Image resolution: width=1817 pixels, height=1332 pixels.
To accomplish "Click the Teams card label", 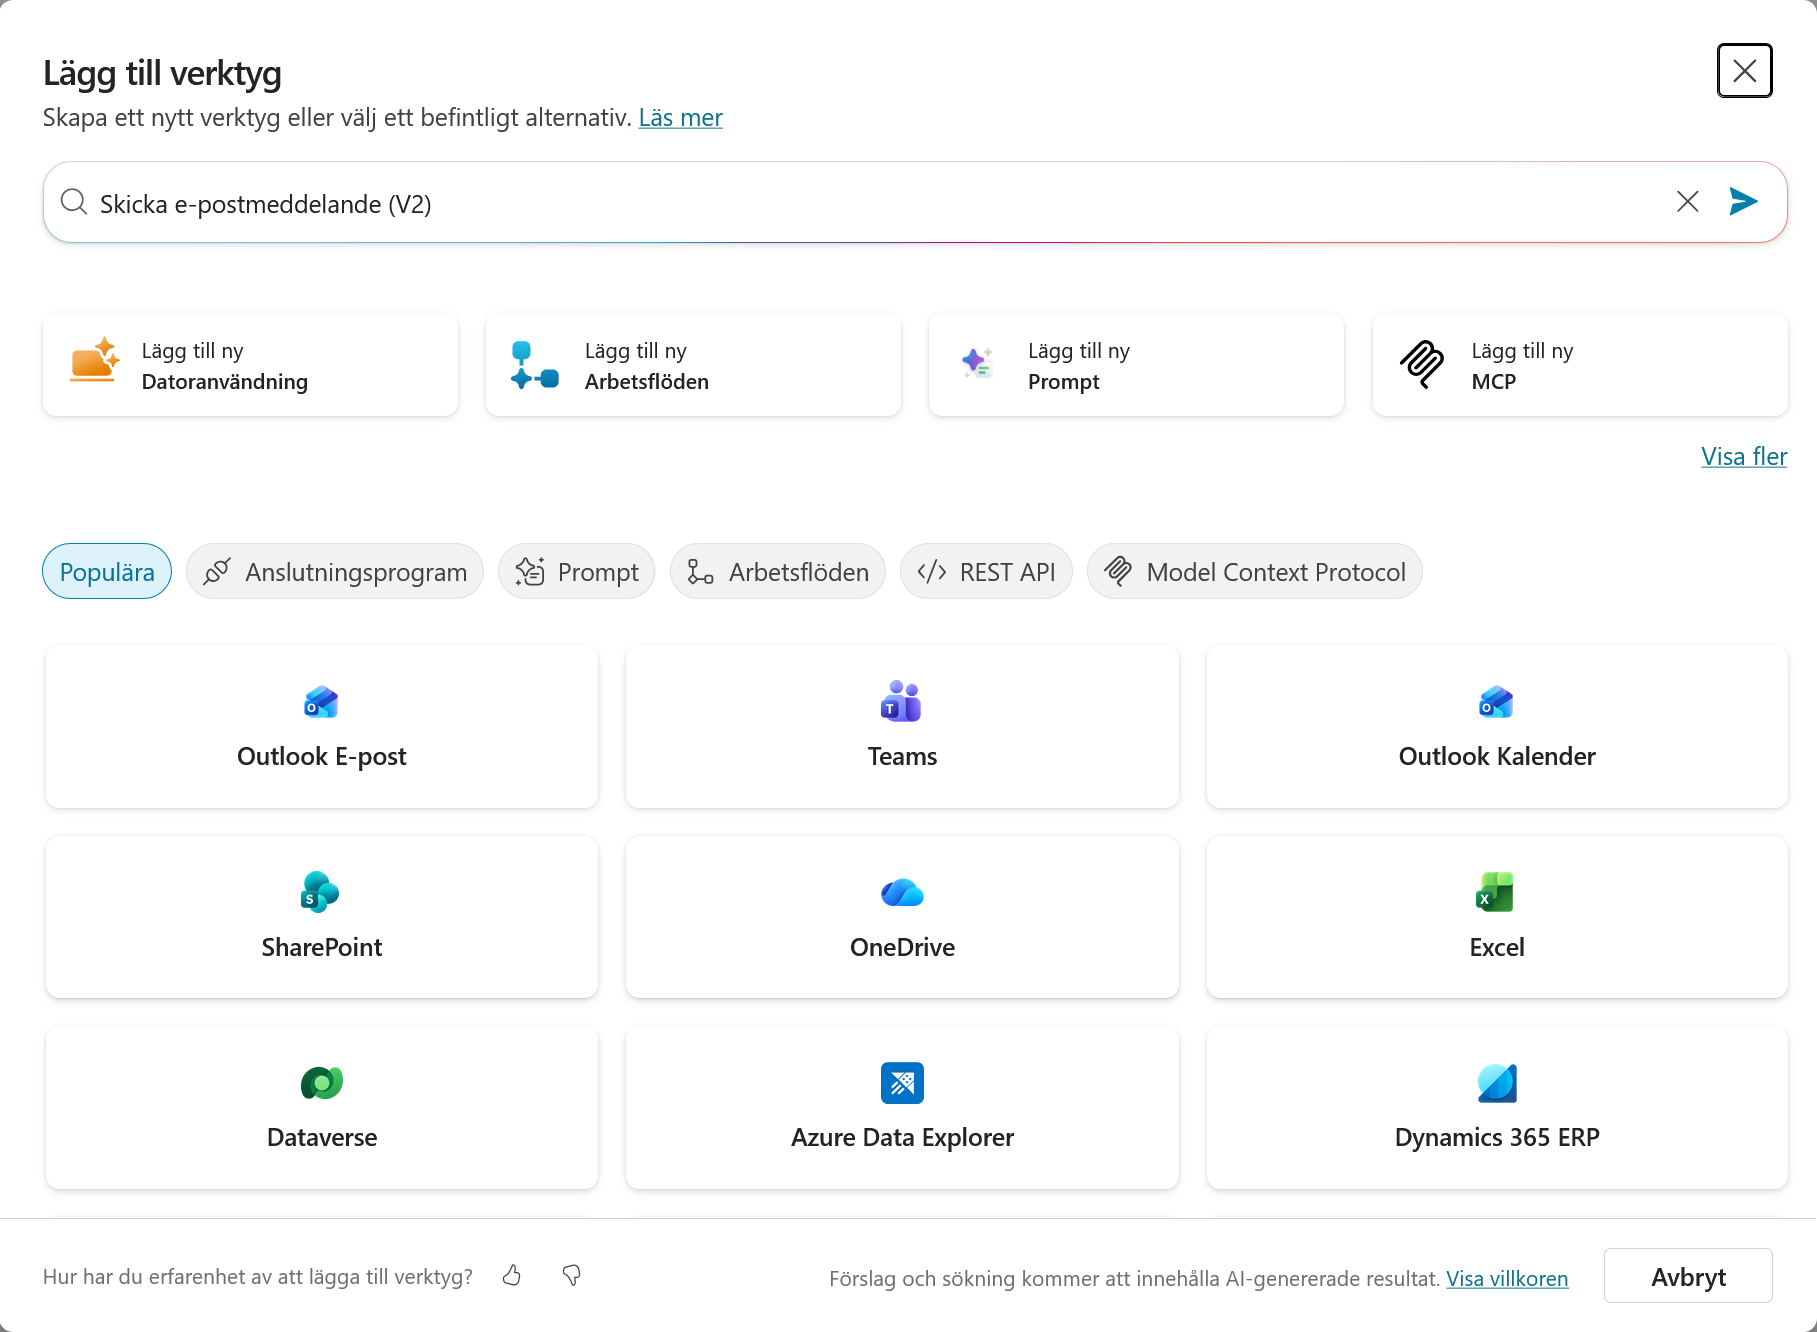I will [x=902, y=756].
